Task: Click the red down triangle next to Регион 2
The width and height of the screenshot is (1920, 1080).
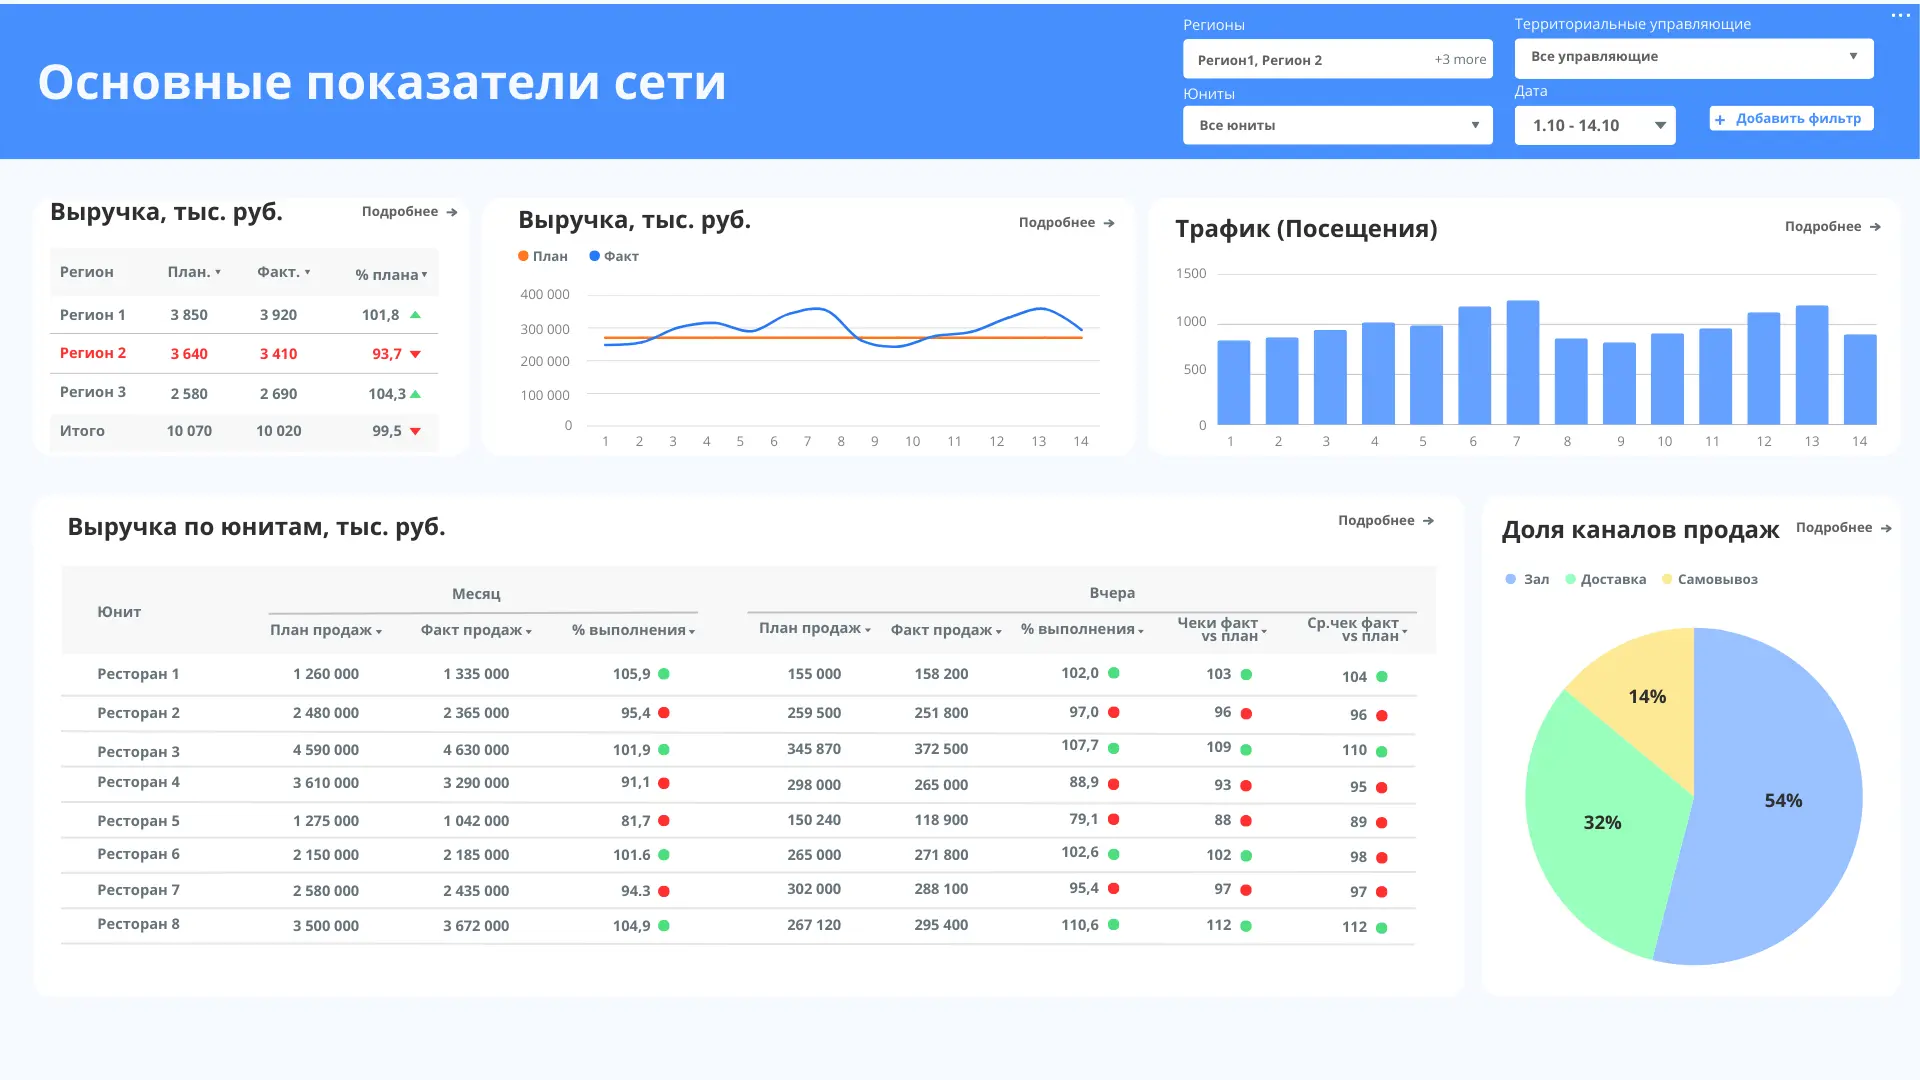Action: coord(416,353)
